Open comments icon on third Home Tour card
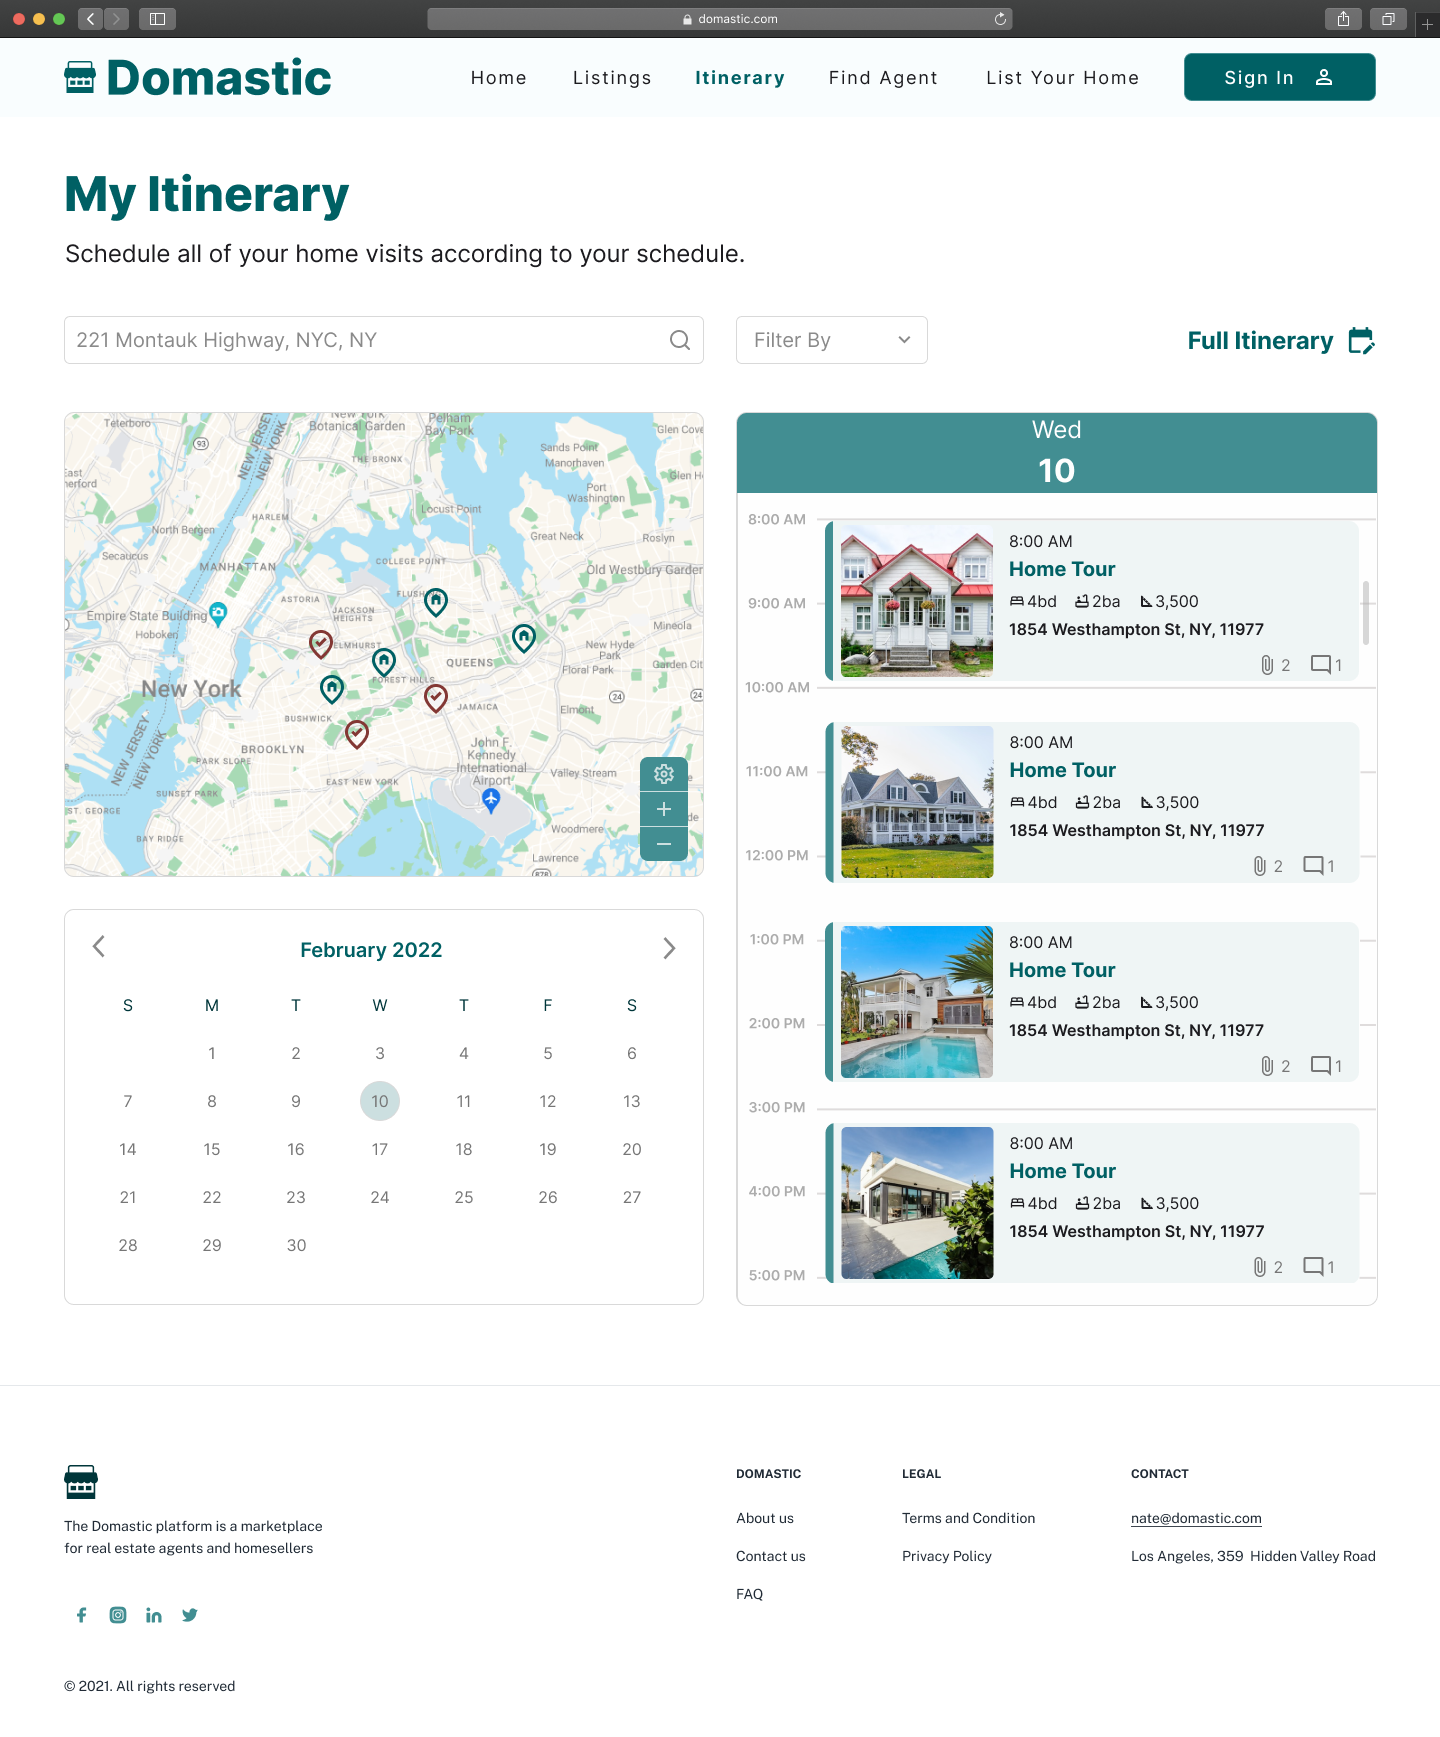This screenshot has height=1737, width=1440. [1321, 1065]
